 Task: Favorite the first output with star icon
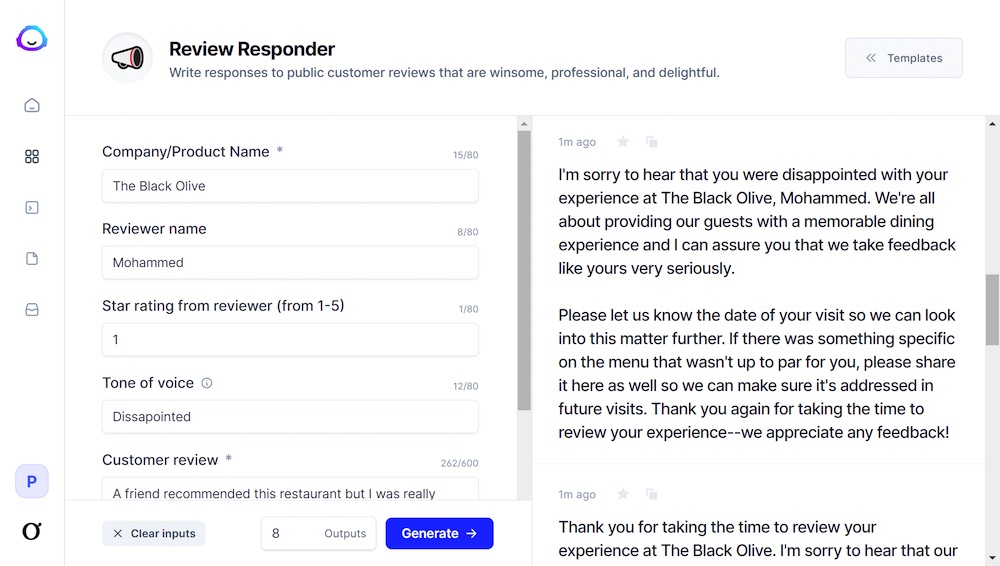pyautogui.click(x=623, y=142)
